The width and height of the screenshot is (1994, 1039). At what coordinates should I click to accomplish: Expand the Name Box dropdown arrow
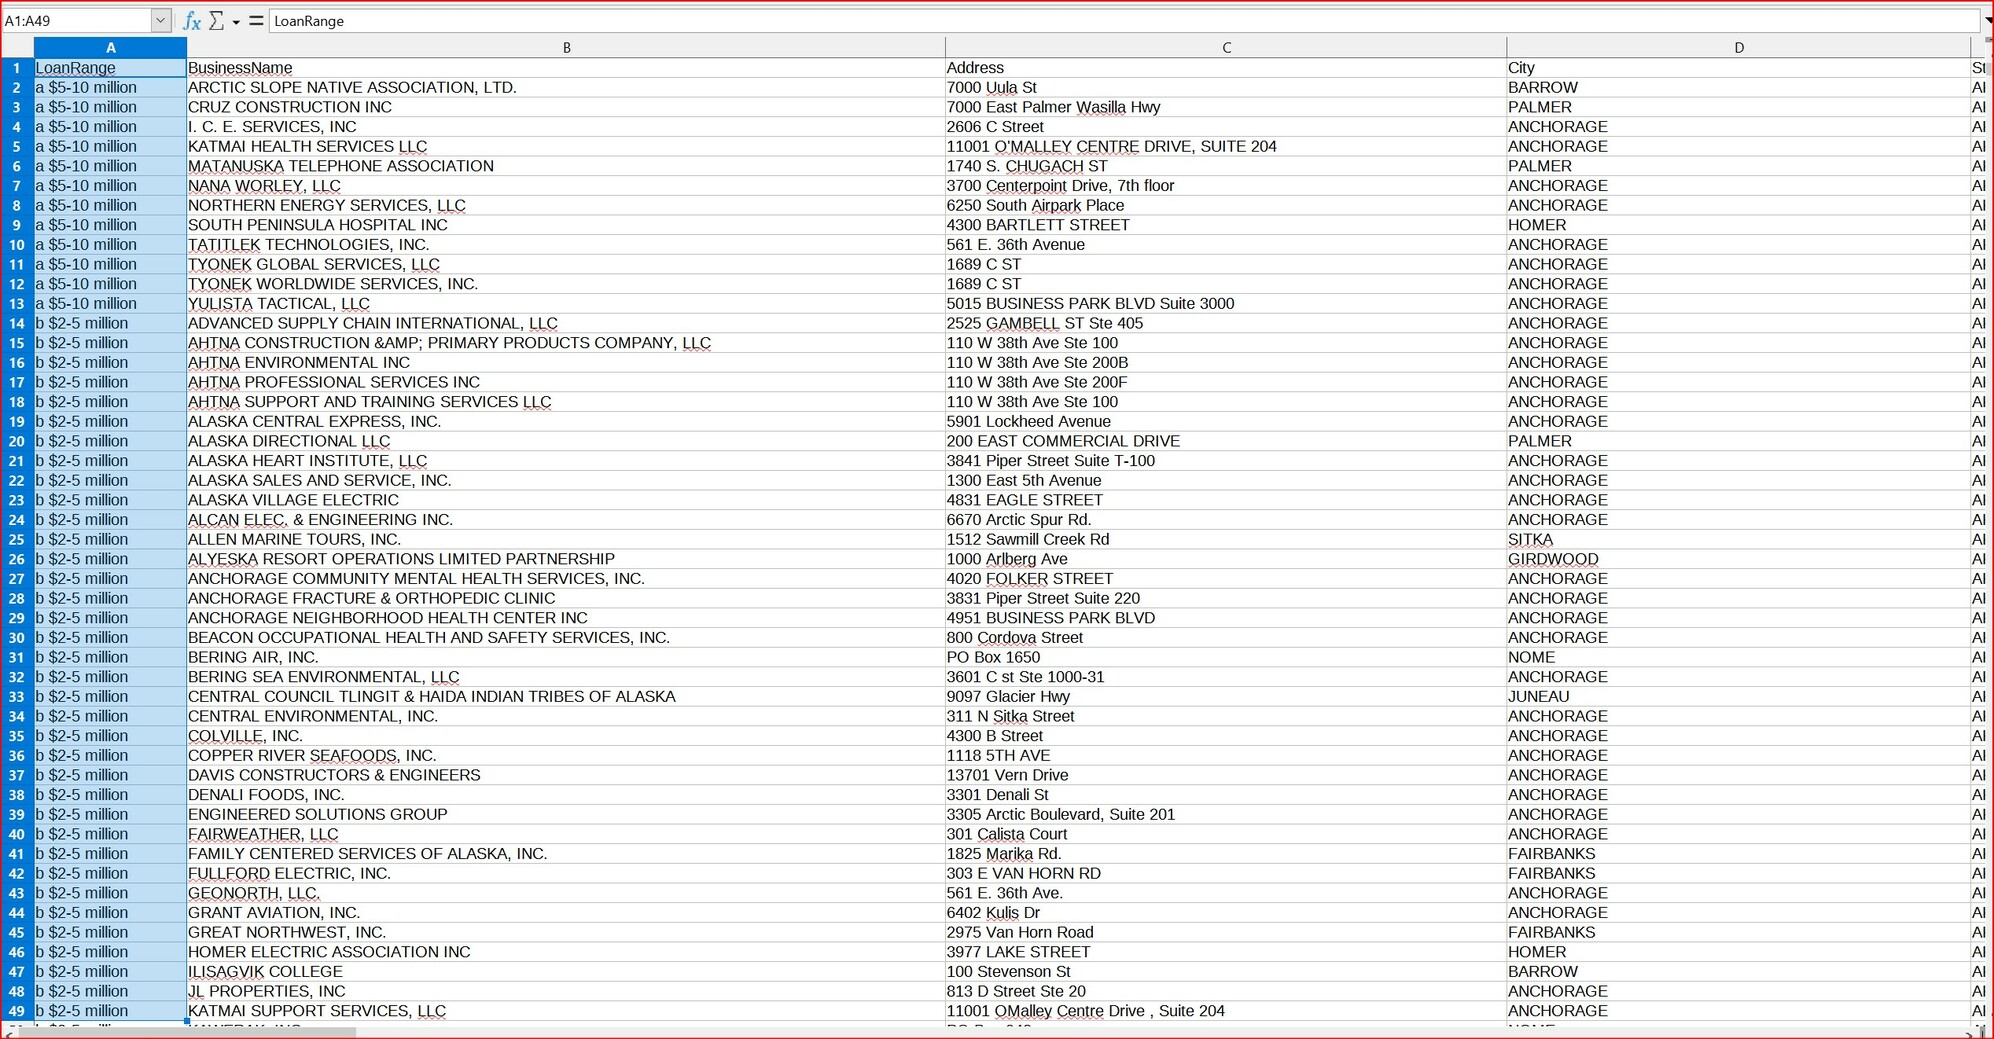point(161,21)
